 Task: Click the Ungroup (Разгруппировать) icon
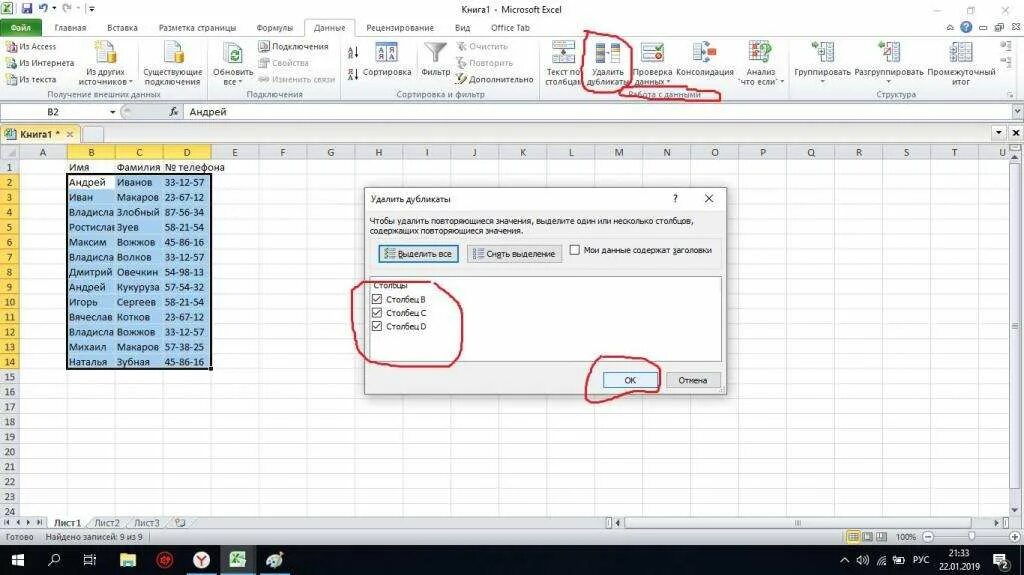click(x=889, y=54)
